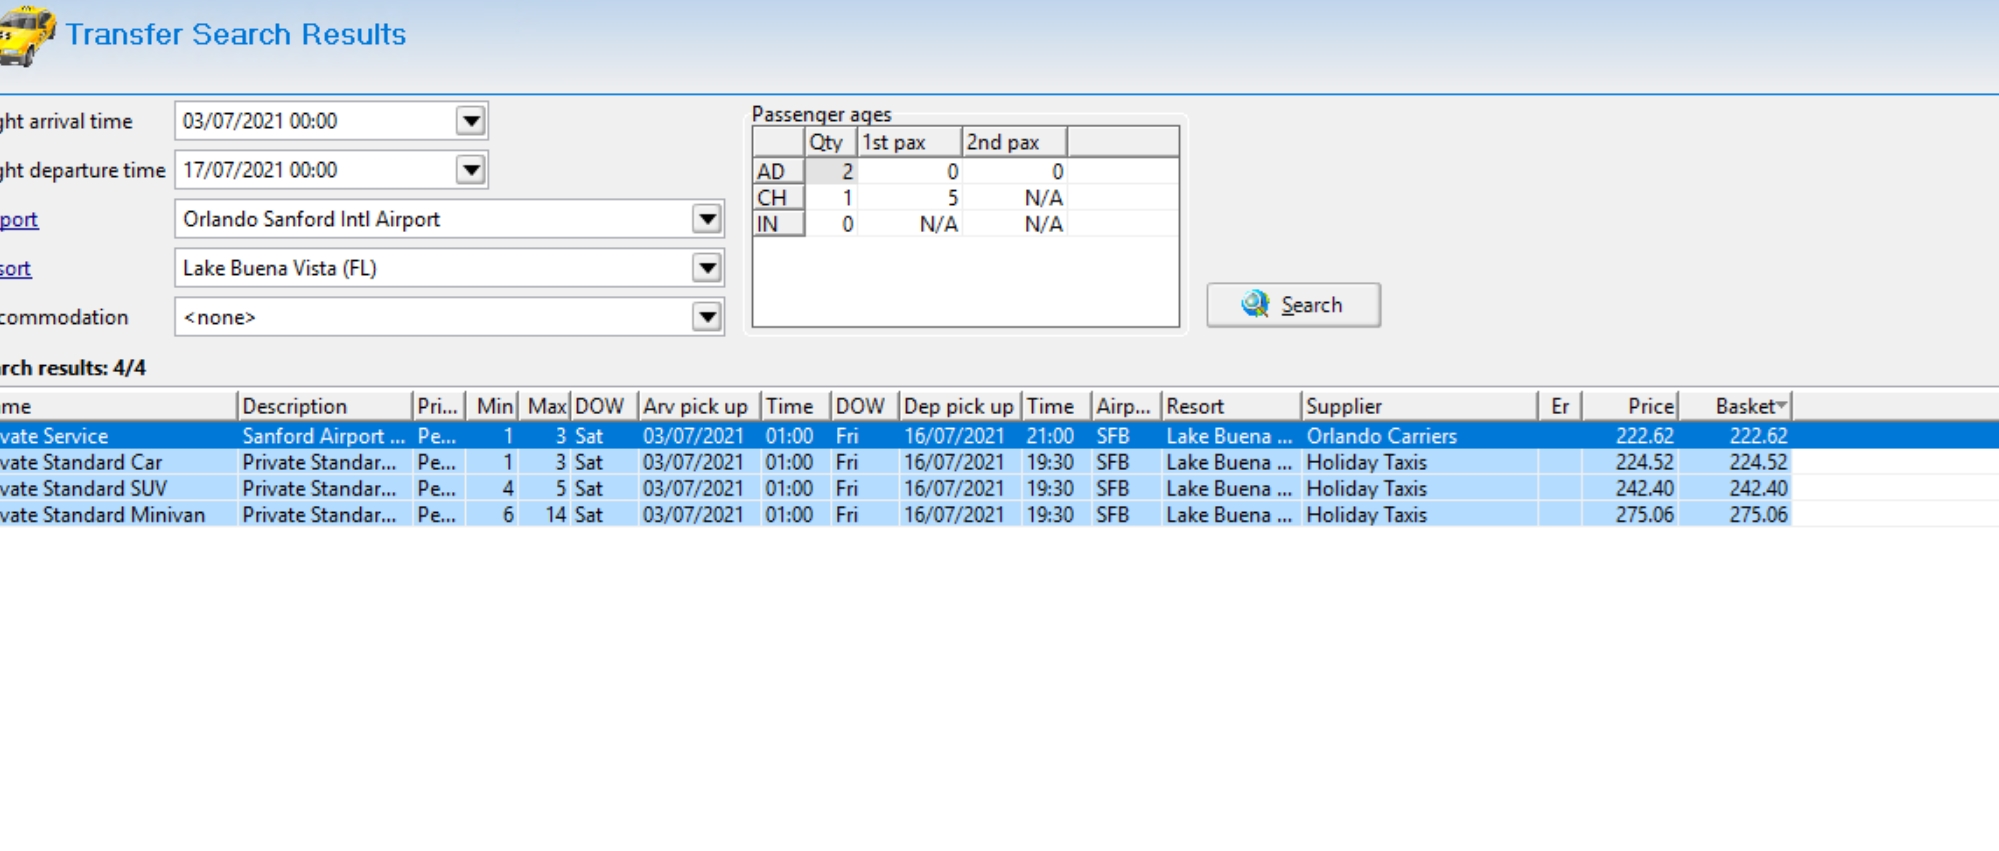Open the flight arrival time dropdown
Screen dimensions: 1999x851
(471, 121)
